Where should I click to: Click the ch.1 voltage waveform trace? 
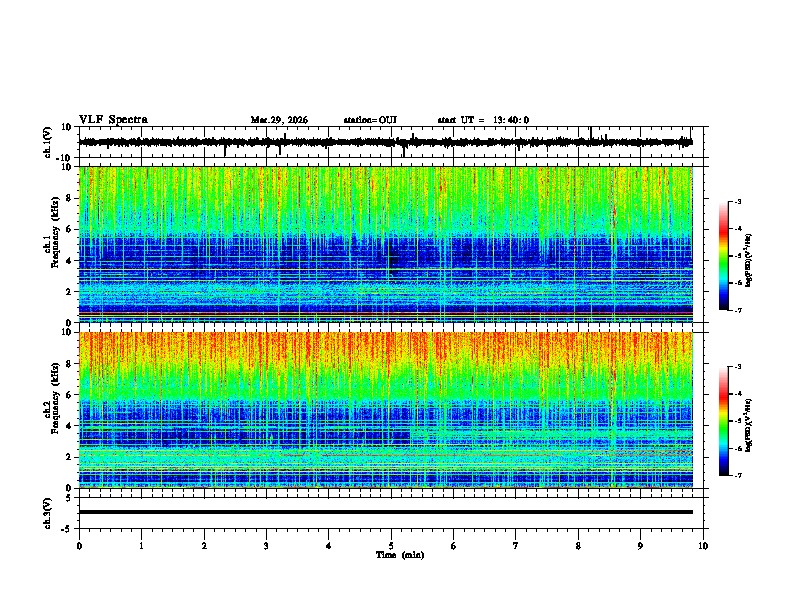coord(385,142)
